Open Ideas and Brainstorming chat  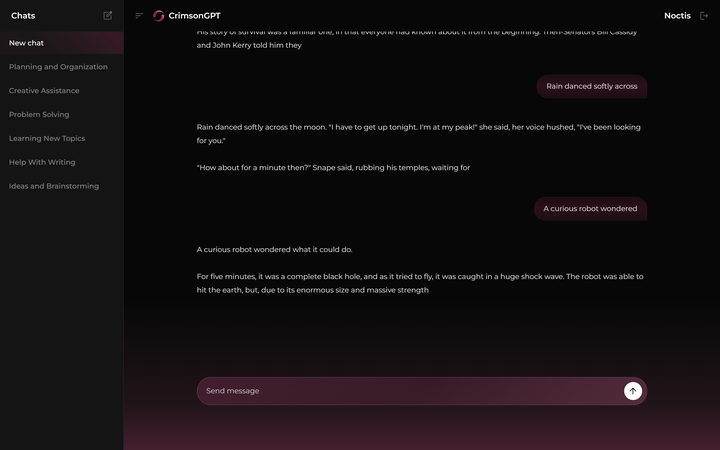[54, 186]
